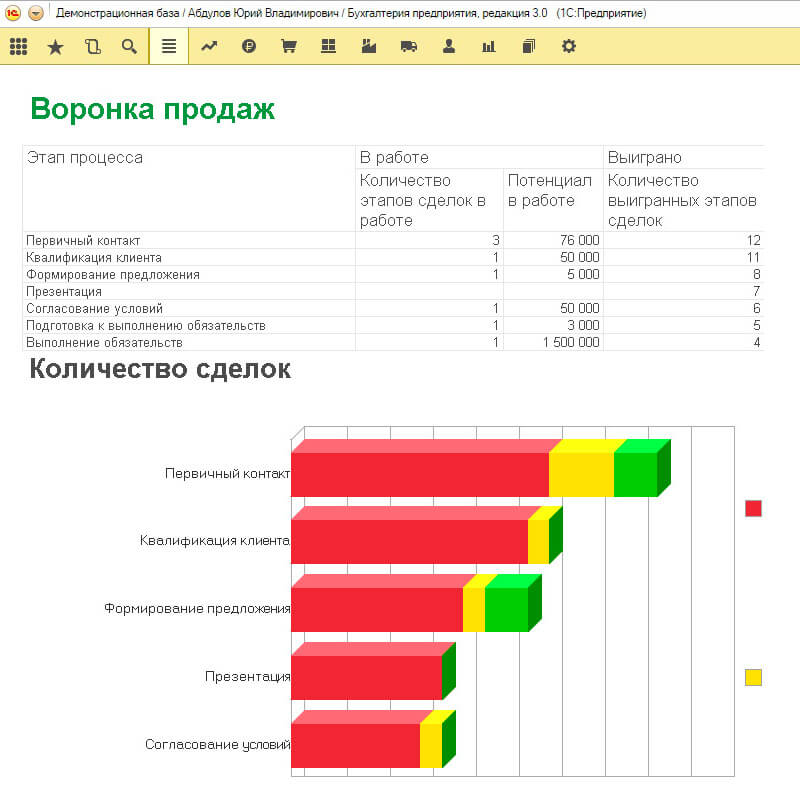Open Favorites star icon
The height and width of the screenshot is (800, 800).
[55, 47]
